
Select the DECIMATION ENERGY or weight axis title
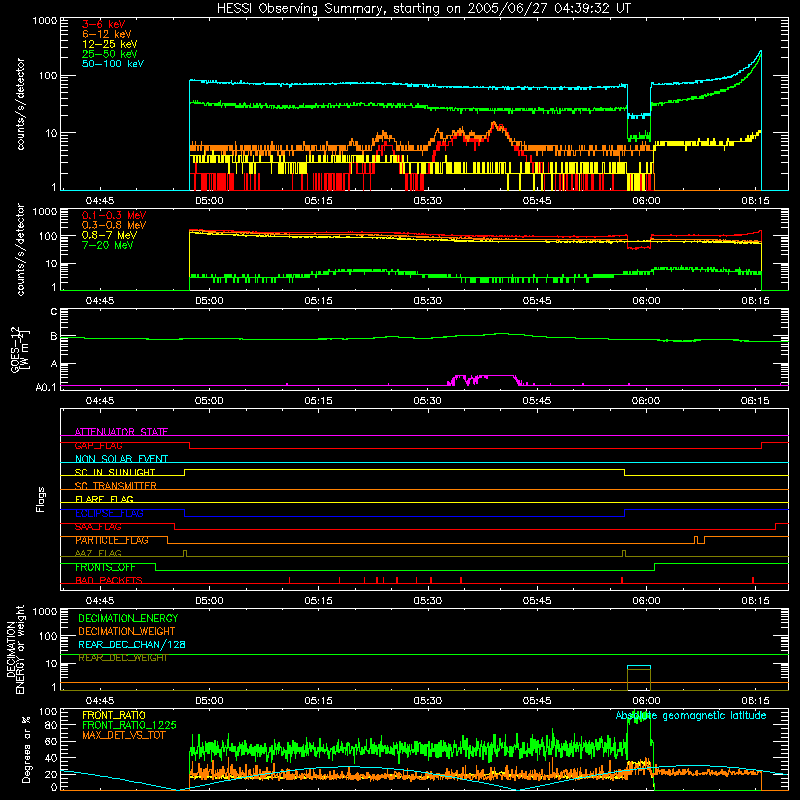click(x=15, y=649)
